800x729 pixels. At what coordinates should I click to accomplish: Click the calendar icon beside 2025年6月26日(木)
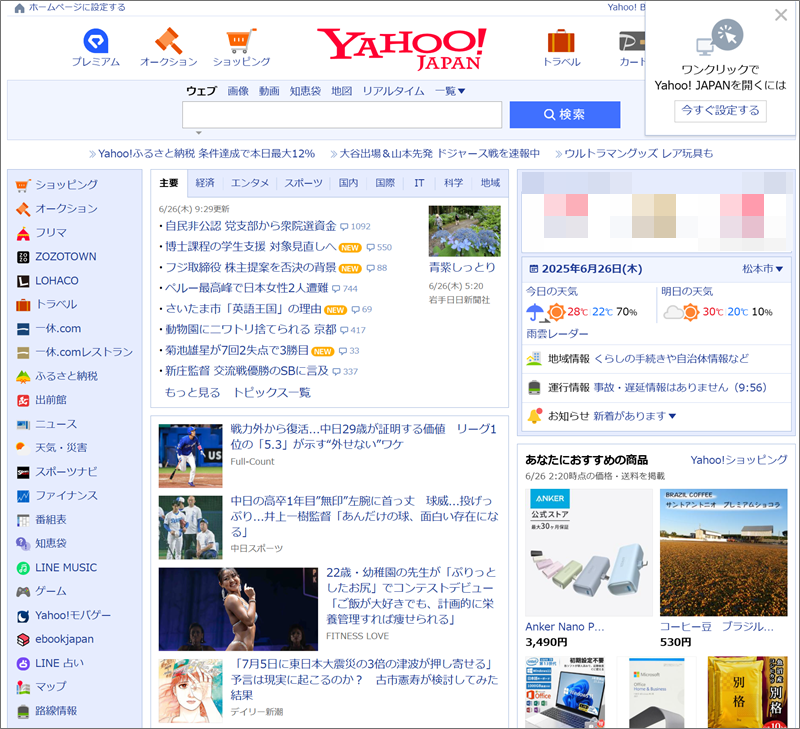pyautogui.click(x=534, y=269)
